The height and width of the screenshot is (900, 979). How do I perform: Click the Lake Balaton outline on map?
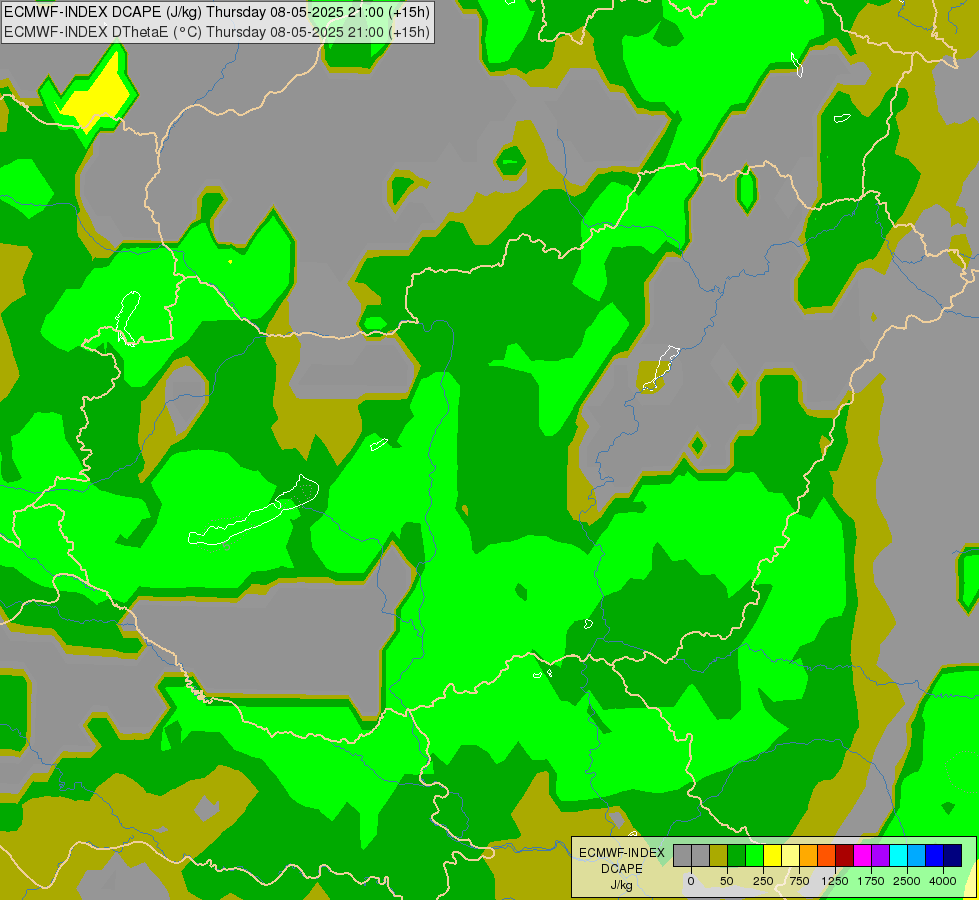coord(255,512)
